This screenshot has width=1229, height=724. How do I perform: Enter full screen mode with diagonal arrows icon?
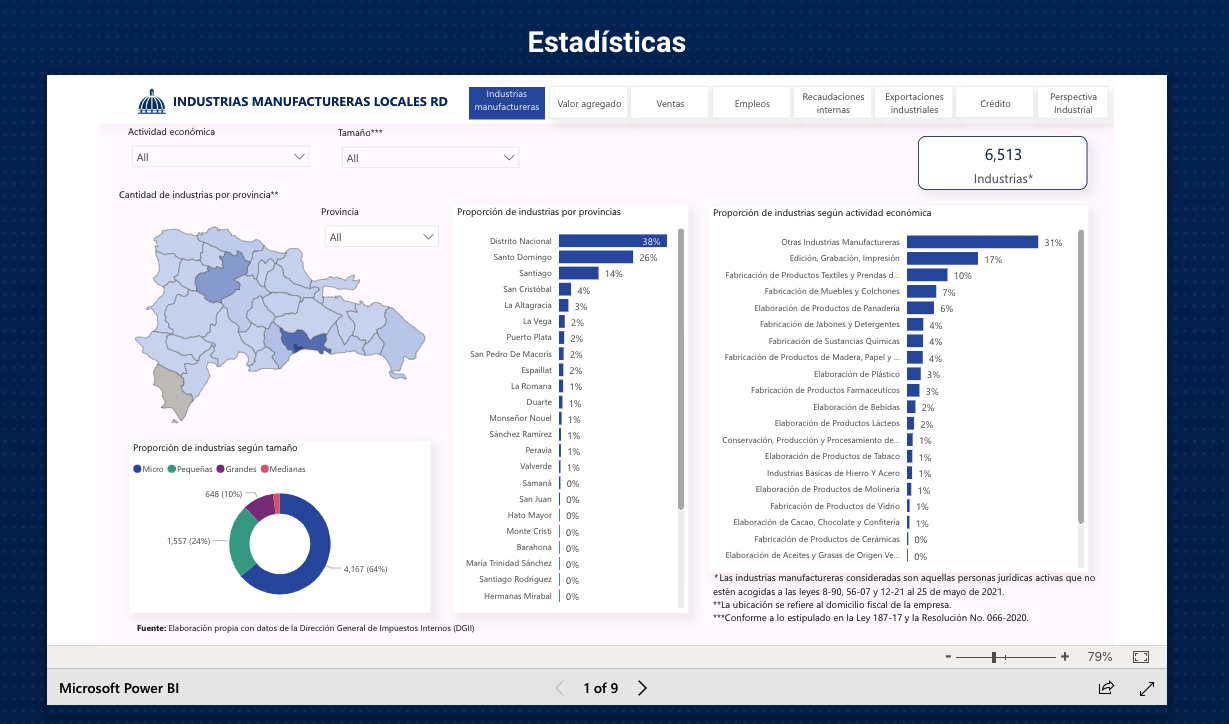point(1147,688)
